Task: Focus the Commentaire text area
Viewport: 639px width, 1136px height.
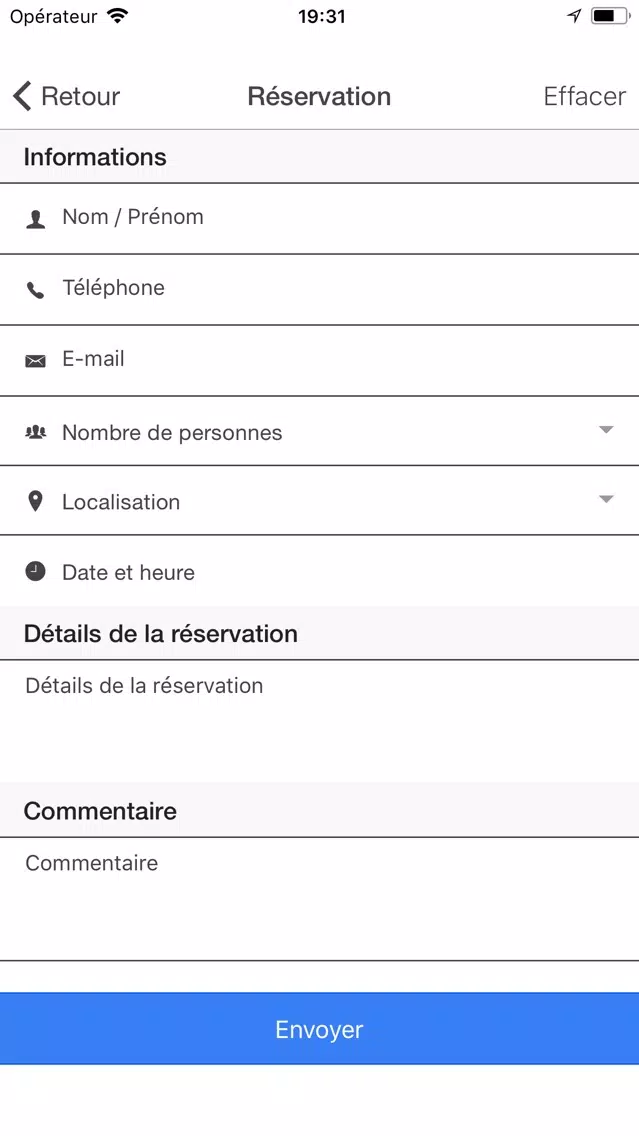Action: pos(320,898)
